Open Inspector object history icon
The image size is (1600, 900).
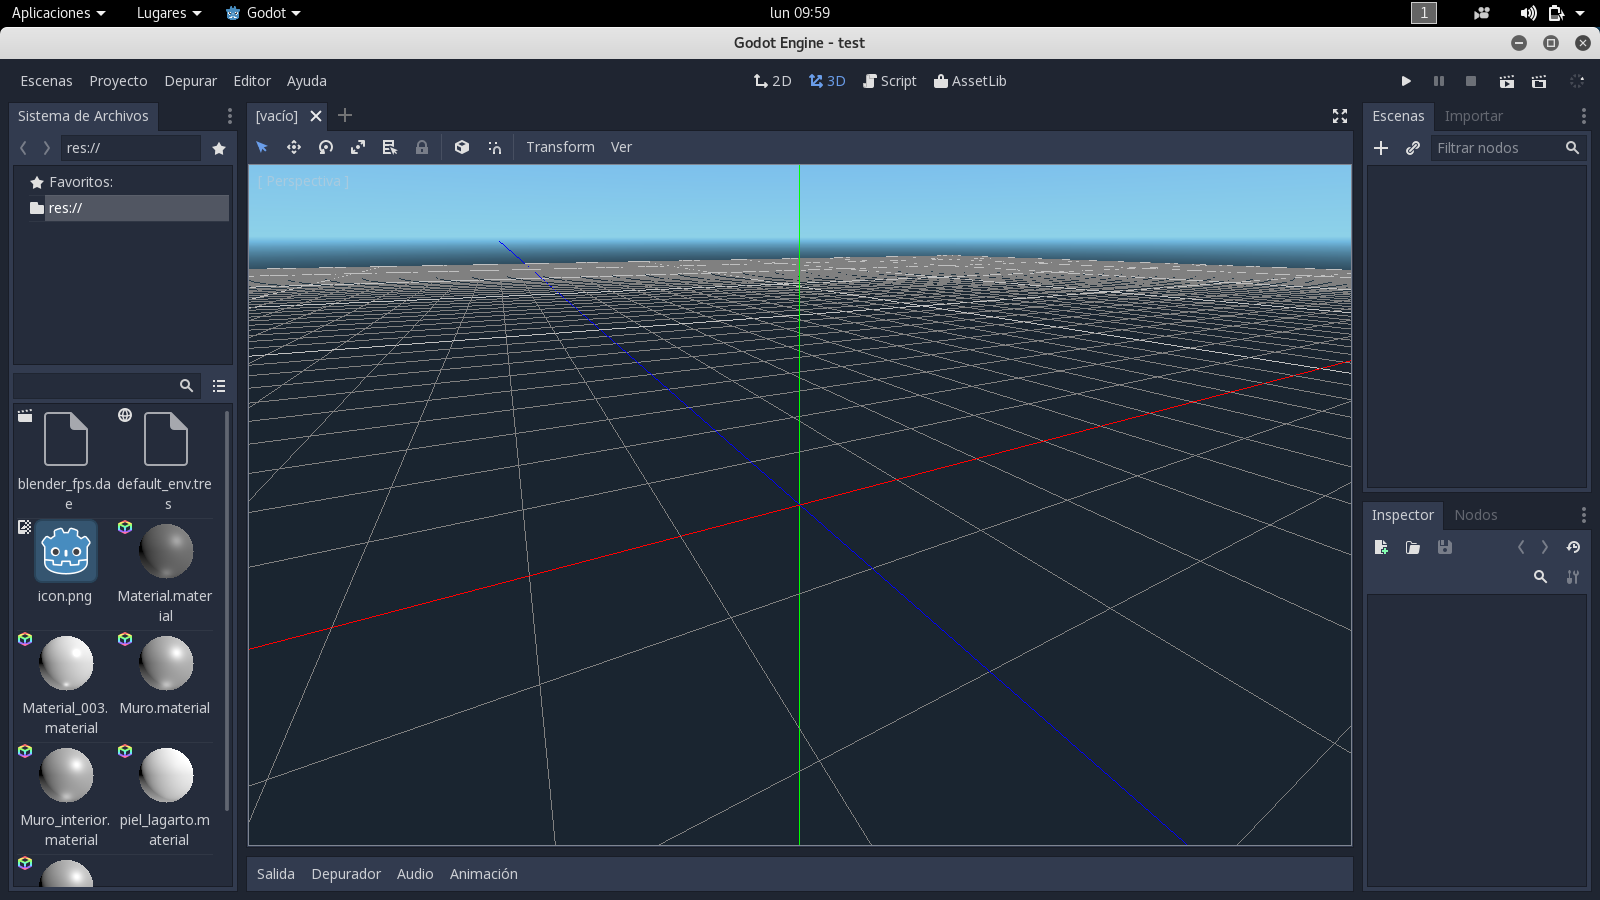point(1573,547)
